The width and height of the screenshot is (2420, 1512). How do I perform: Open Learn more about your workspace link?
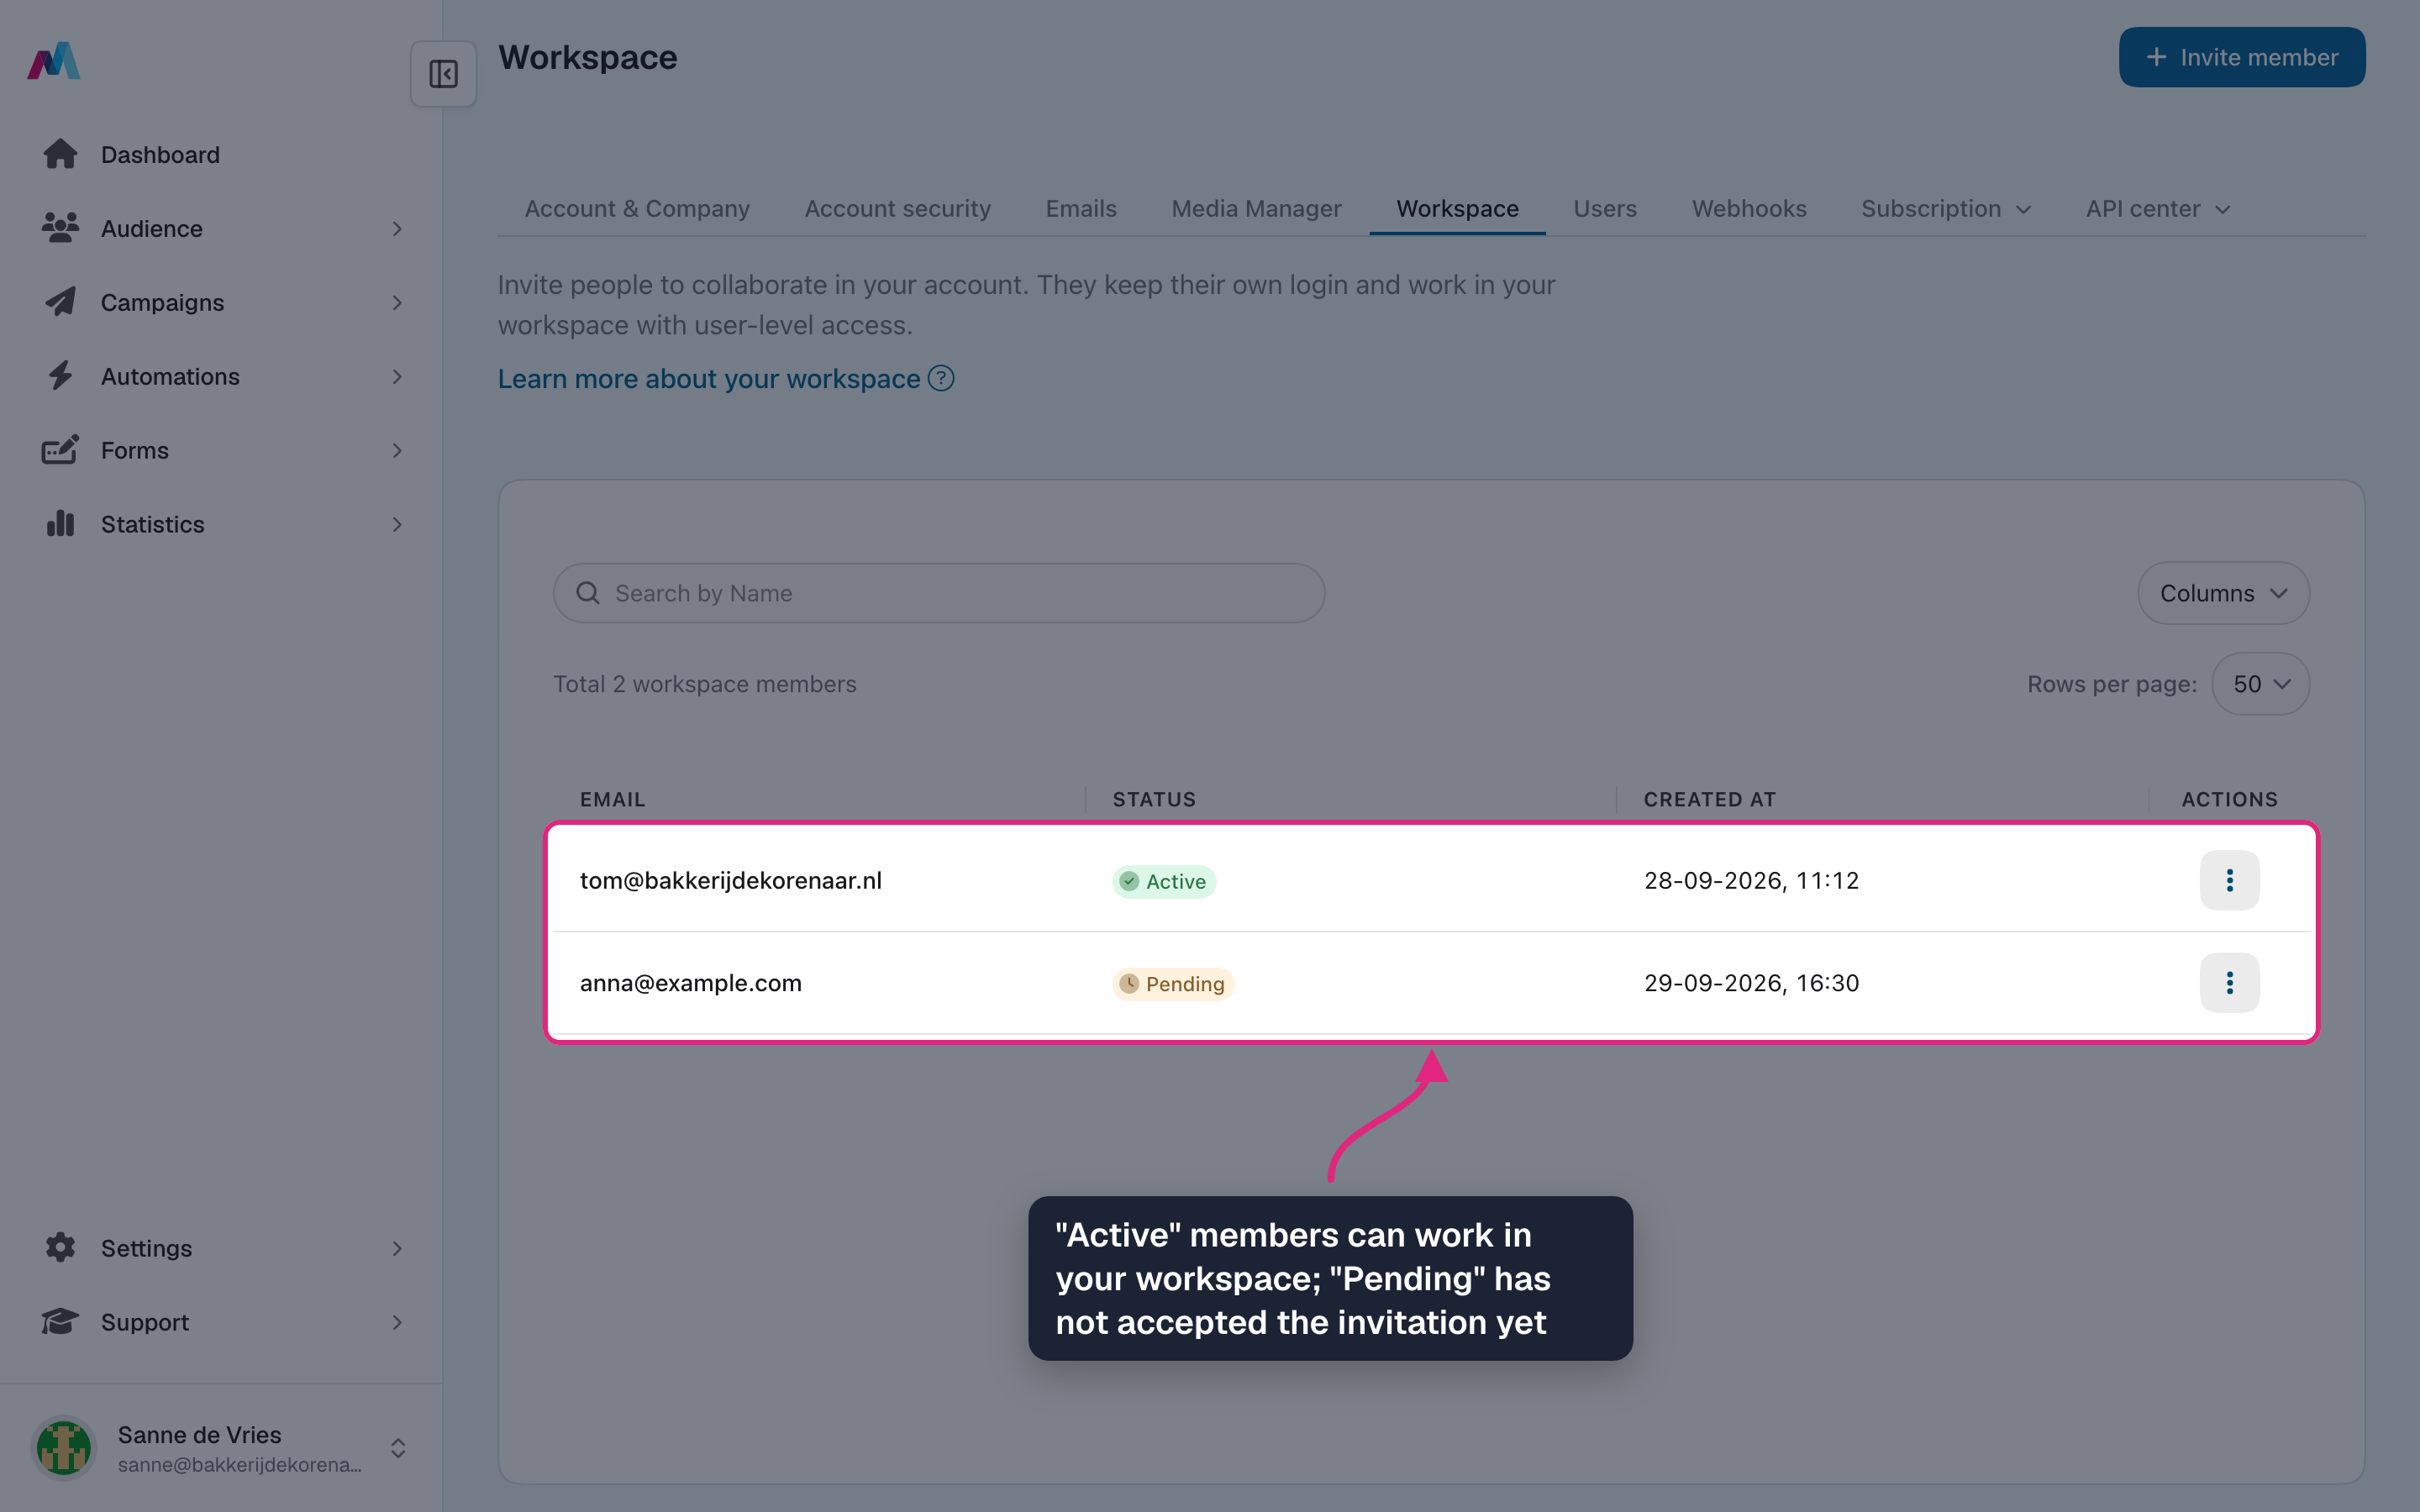coord(709,379)
